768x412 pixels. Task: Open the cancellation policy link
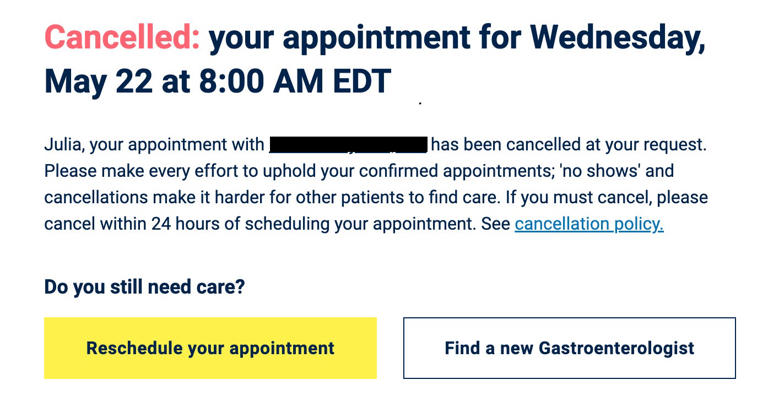pos(589,224)
